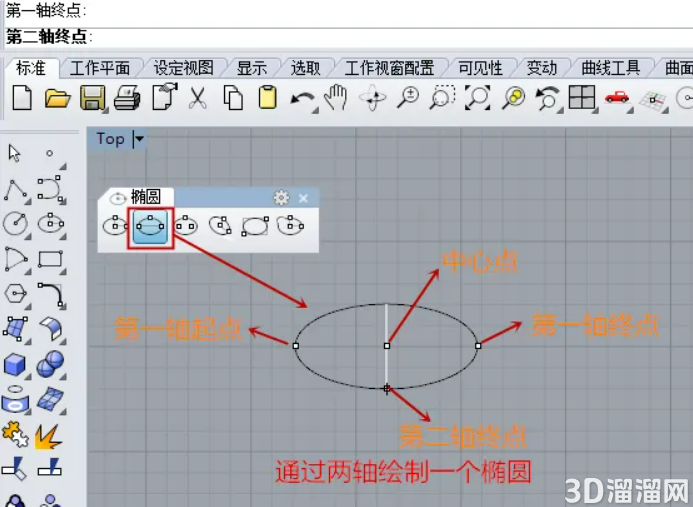This screenshot has width=693, height=507.
Task: Switch to the 曲线工具 tab
Action: pyautogui.click(x=610, y=68)
